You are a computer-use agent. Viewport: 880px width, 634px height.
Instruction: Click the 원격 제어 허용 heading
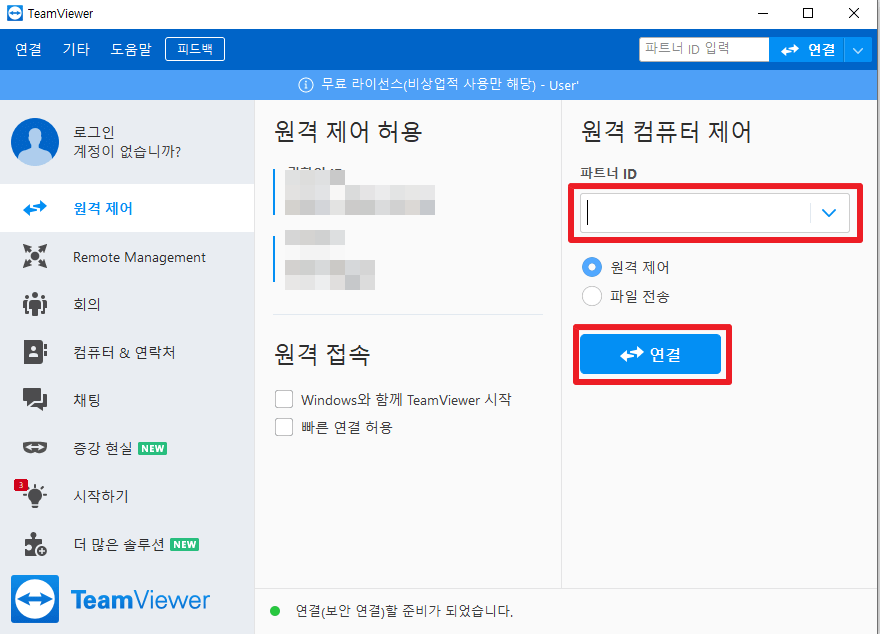tap(348, 132)
